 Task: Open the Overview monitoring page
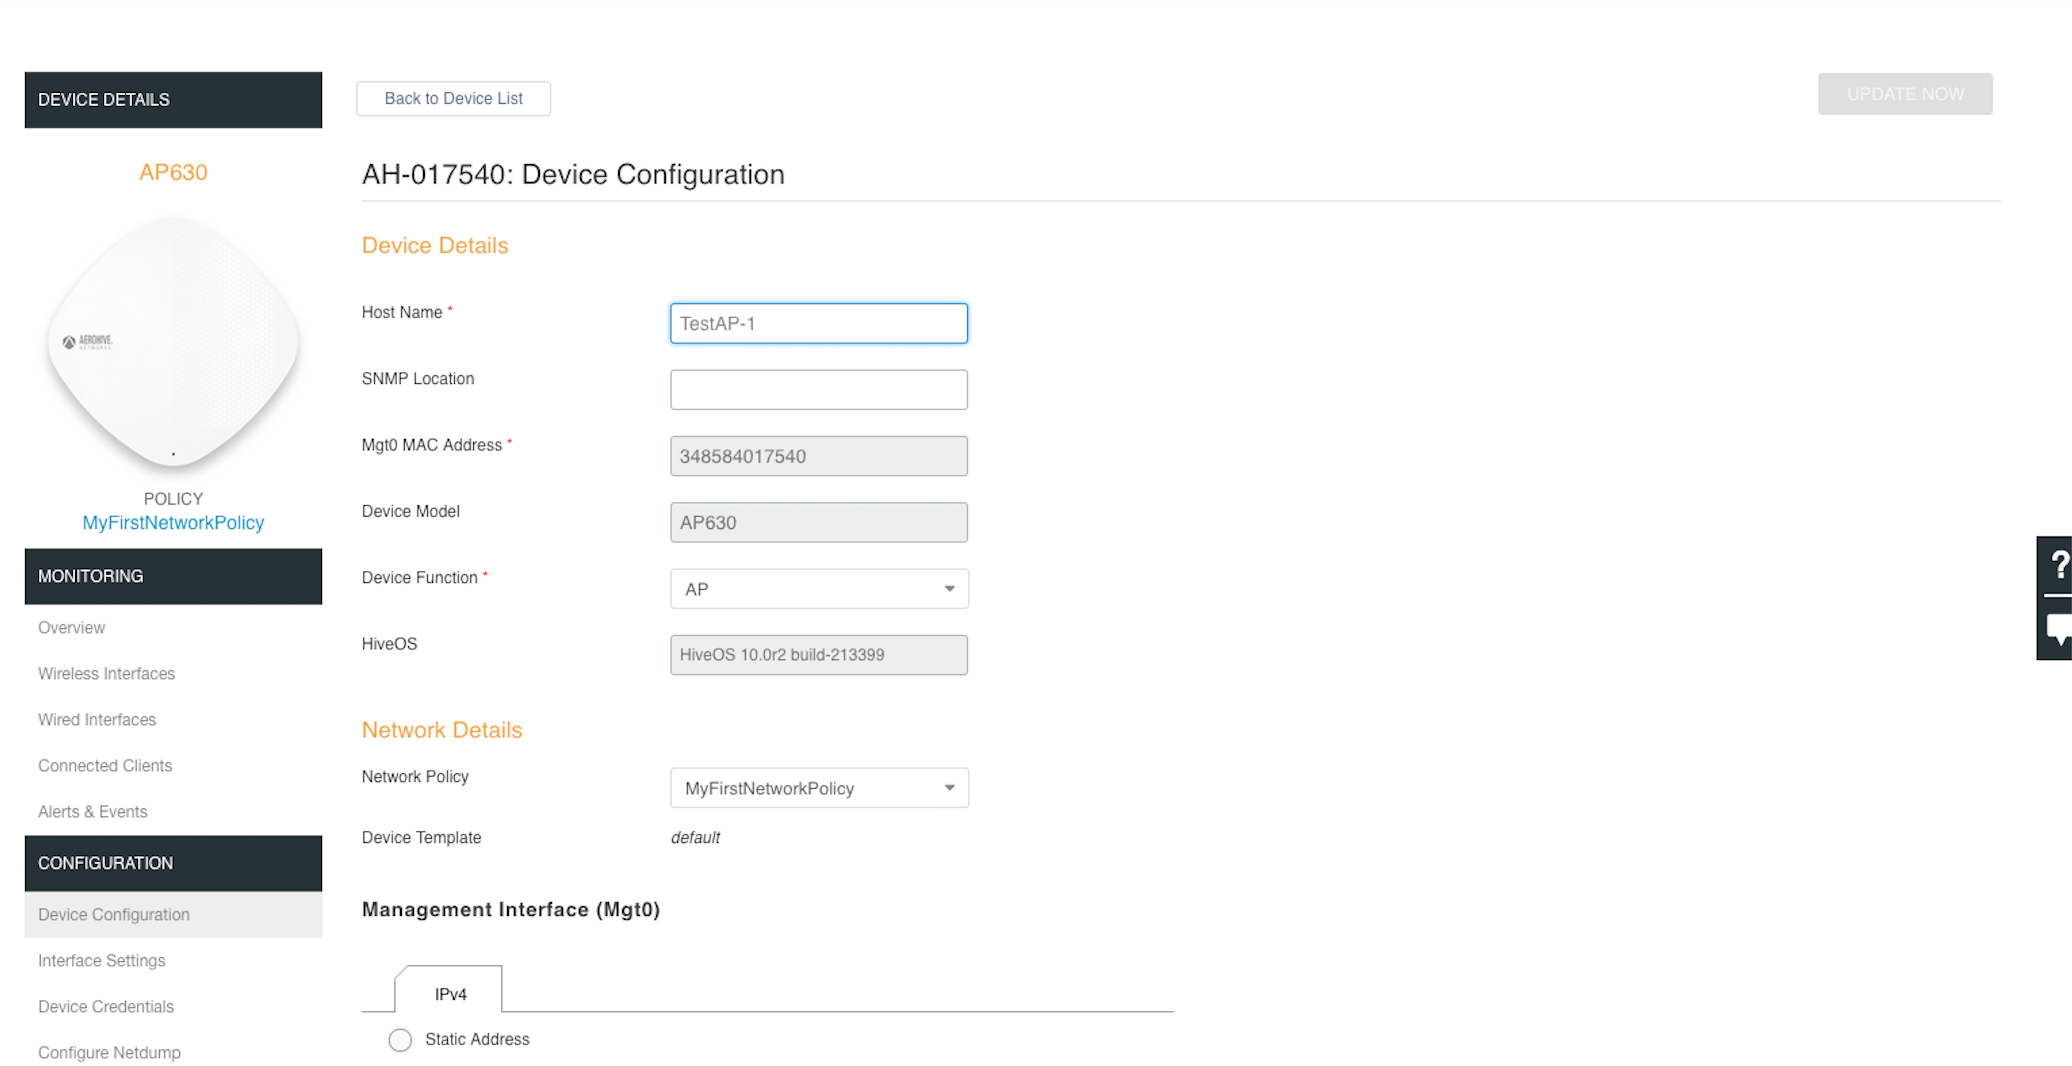click(71, 628)
